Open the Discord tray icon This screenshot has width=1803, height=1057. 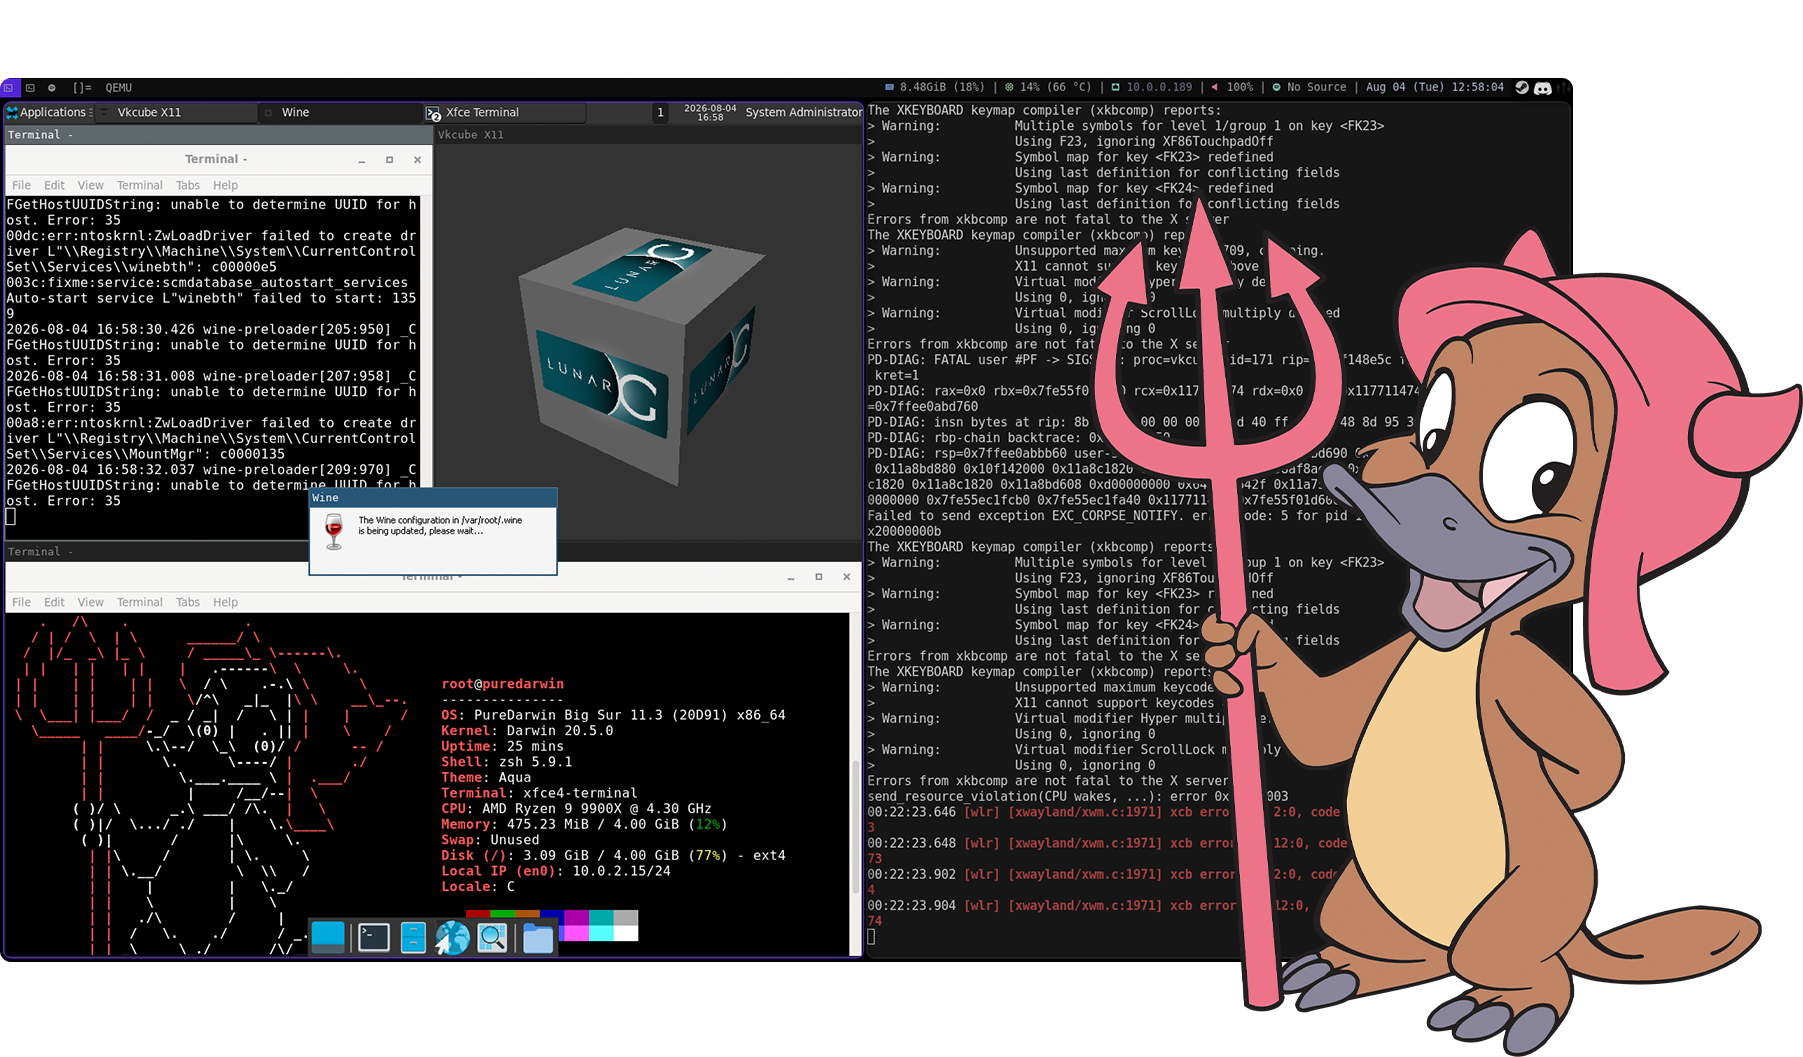tap(1543, 88)
